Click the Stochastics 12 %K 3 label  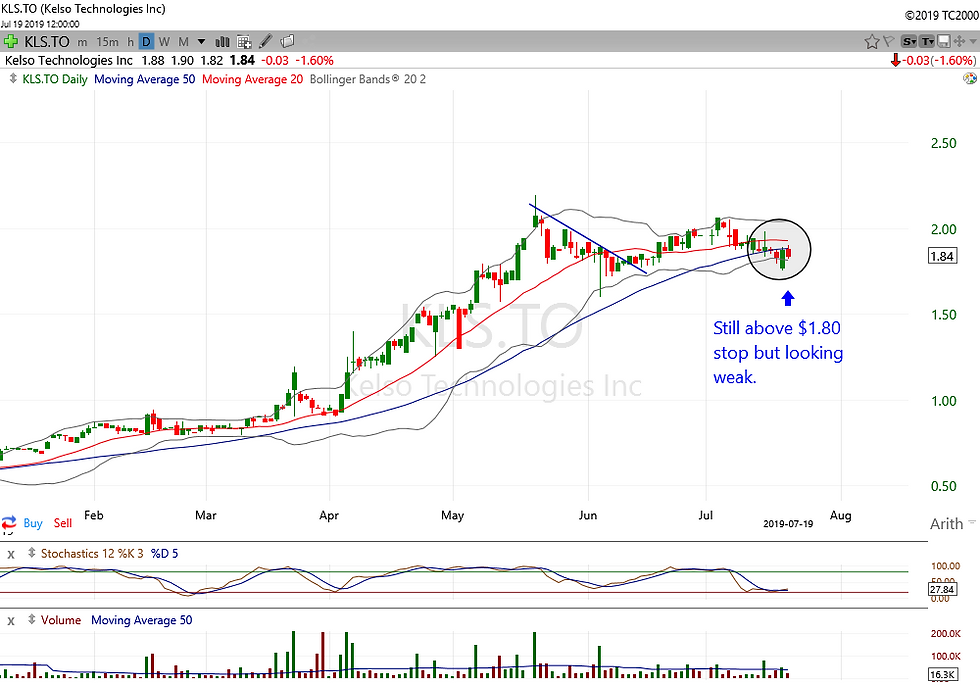coord(92,554)
